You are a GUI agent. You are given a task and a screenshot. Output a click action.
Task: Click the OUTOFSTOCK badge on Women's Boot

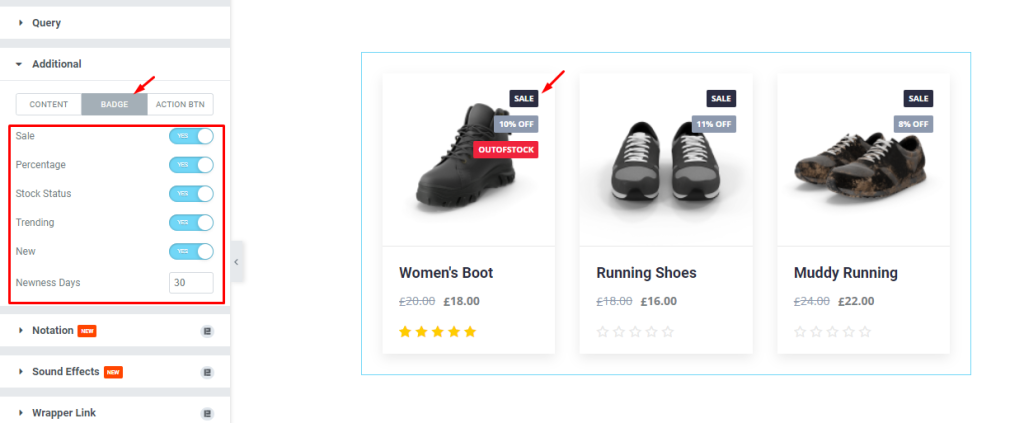pyautogui.click(x=505, y=149)
